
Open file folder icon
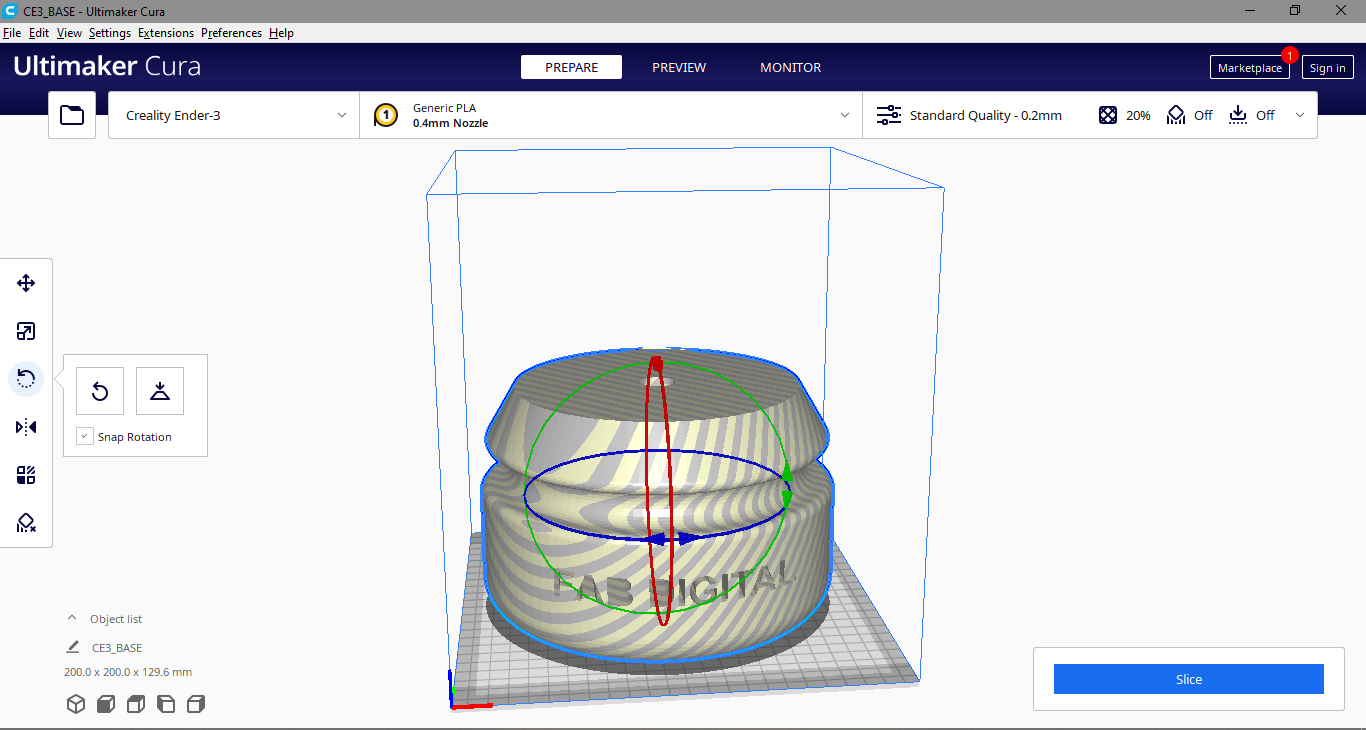[72, 115]
